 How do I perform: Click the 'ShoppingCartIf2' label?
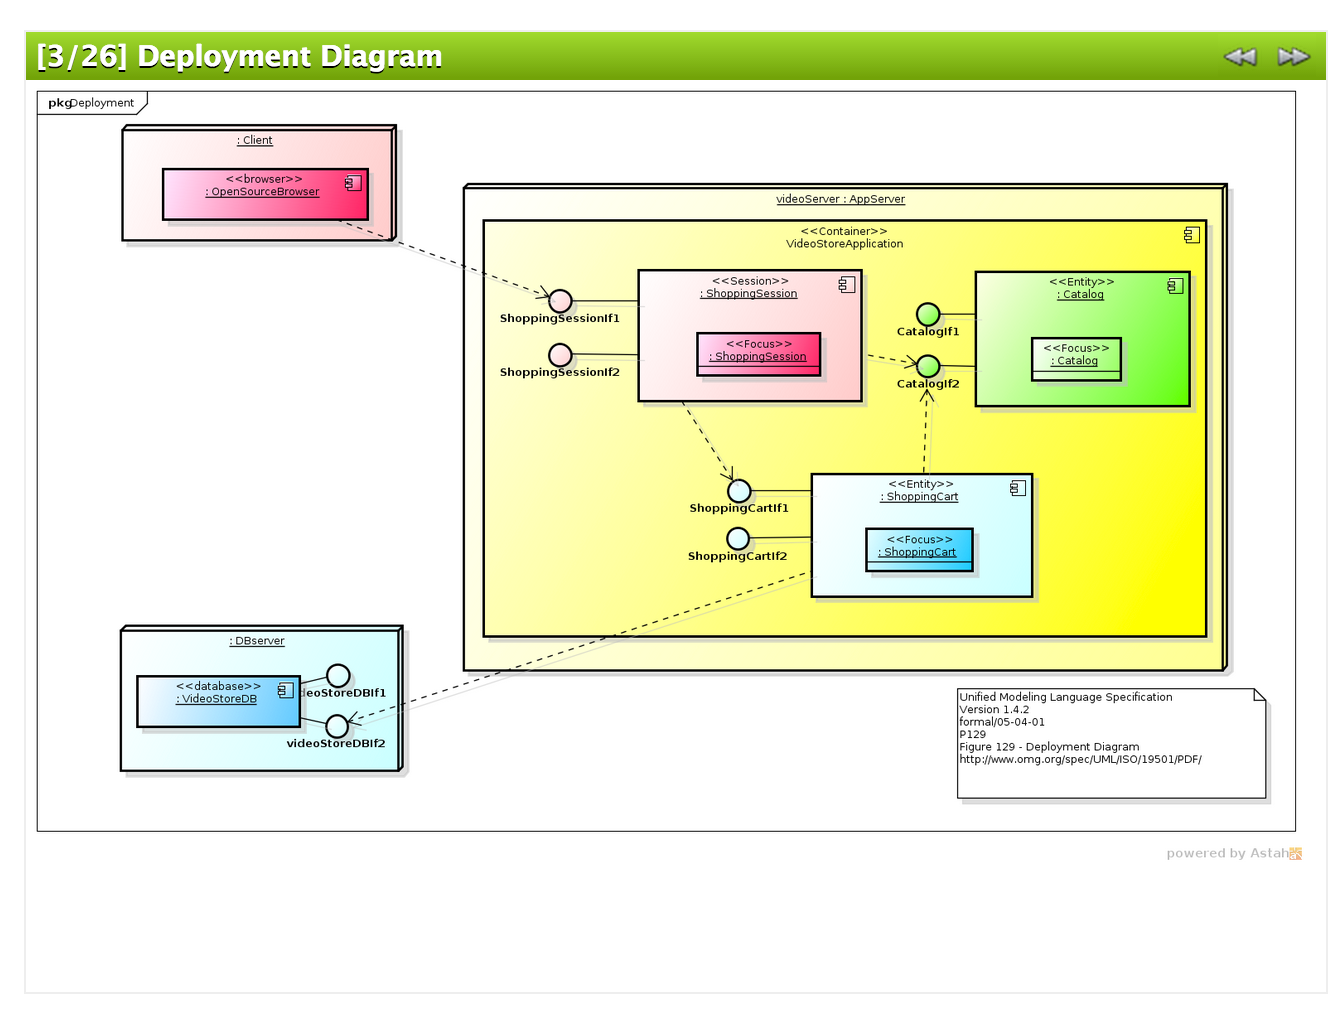[738, 557]
